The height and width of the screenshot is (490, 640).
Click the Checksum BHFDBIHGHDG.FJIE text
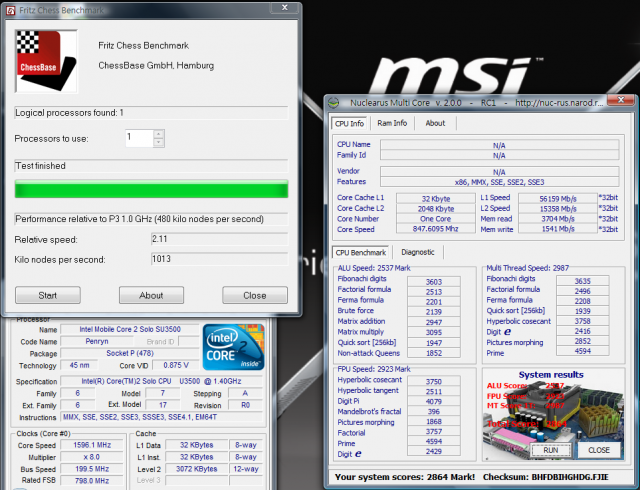[x=546, y=477]
